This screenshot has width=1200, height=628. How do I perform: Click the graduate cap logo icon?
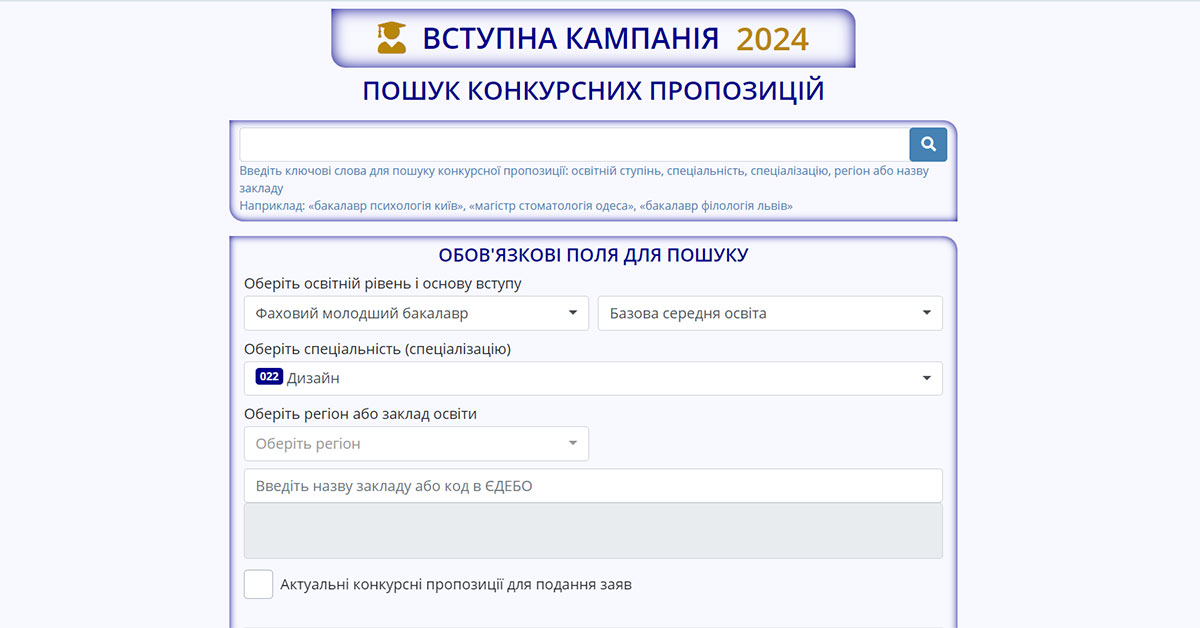(x=392, y=38)
